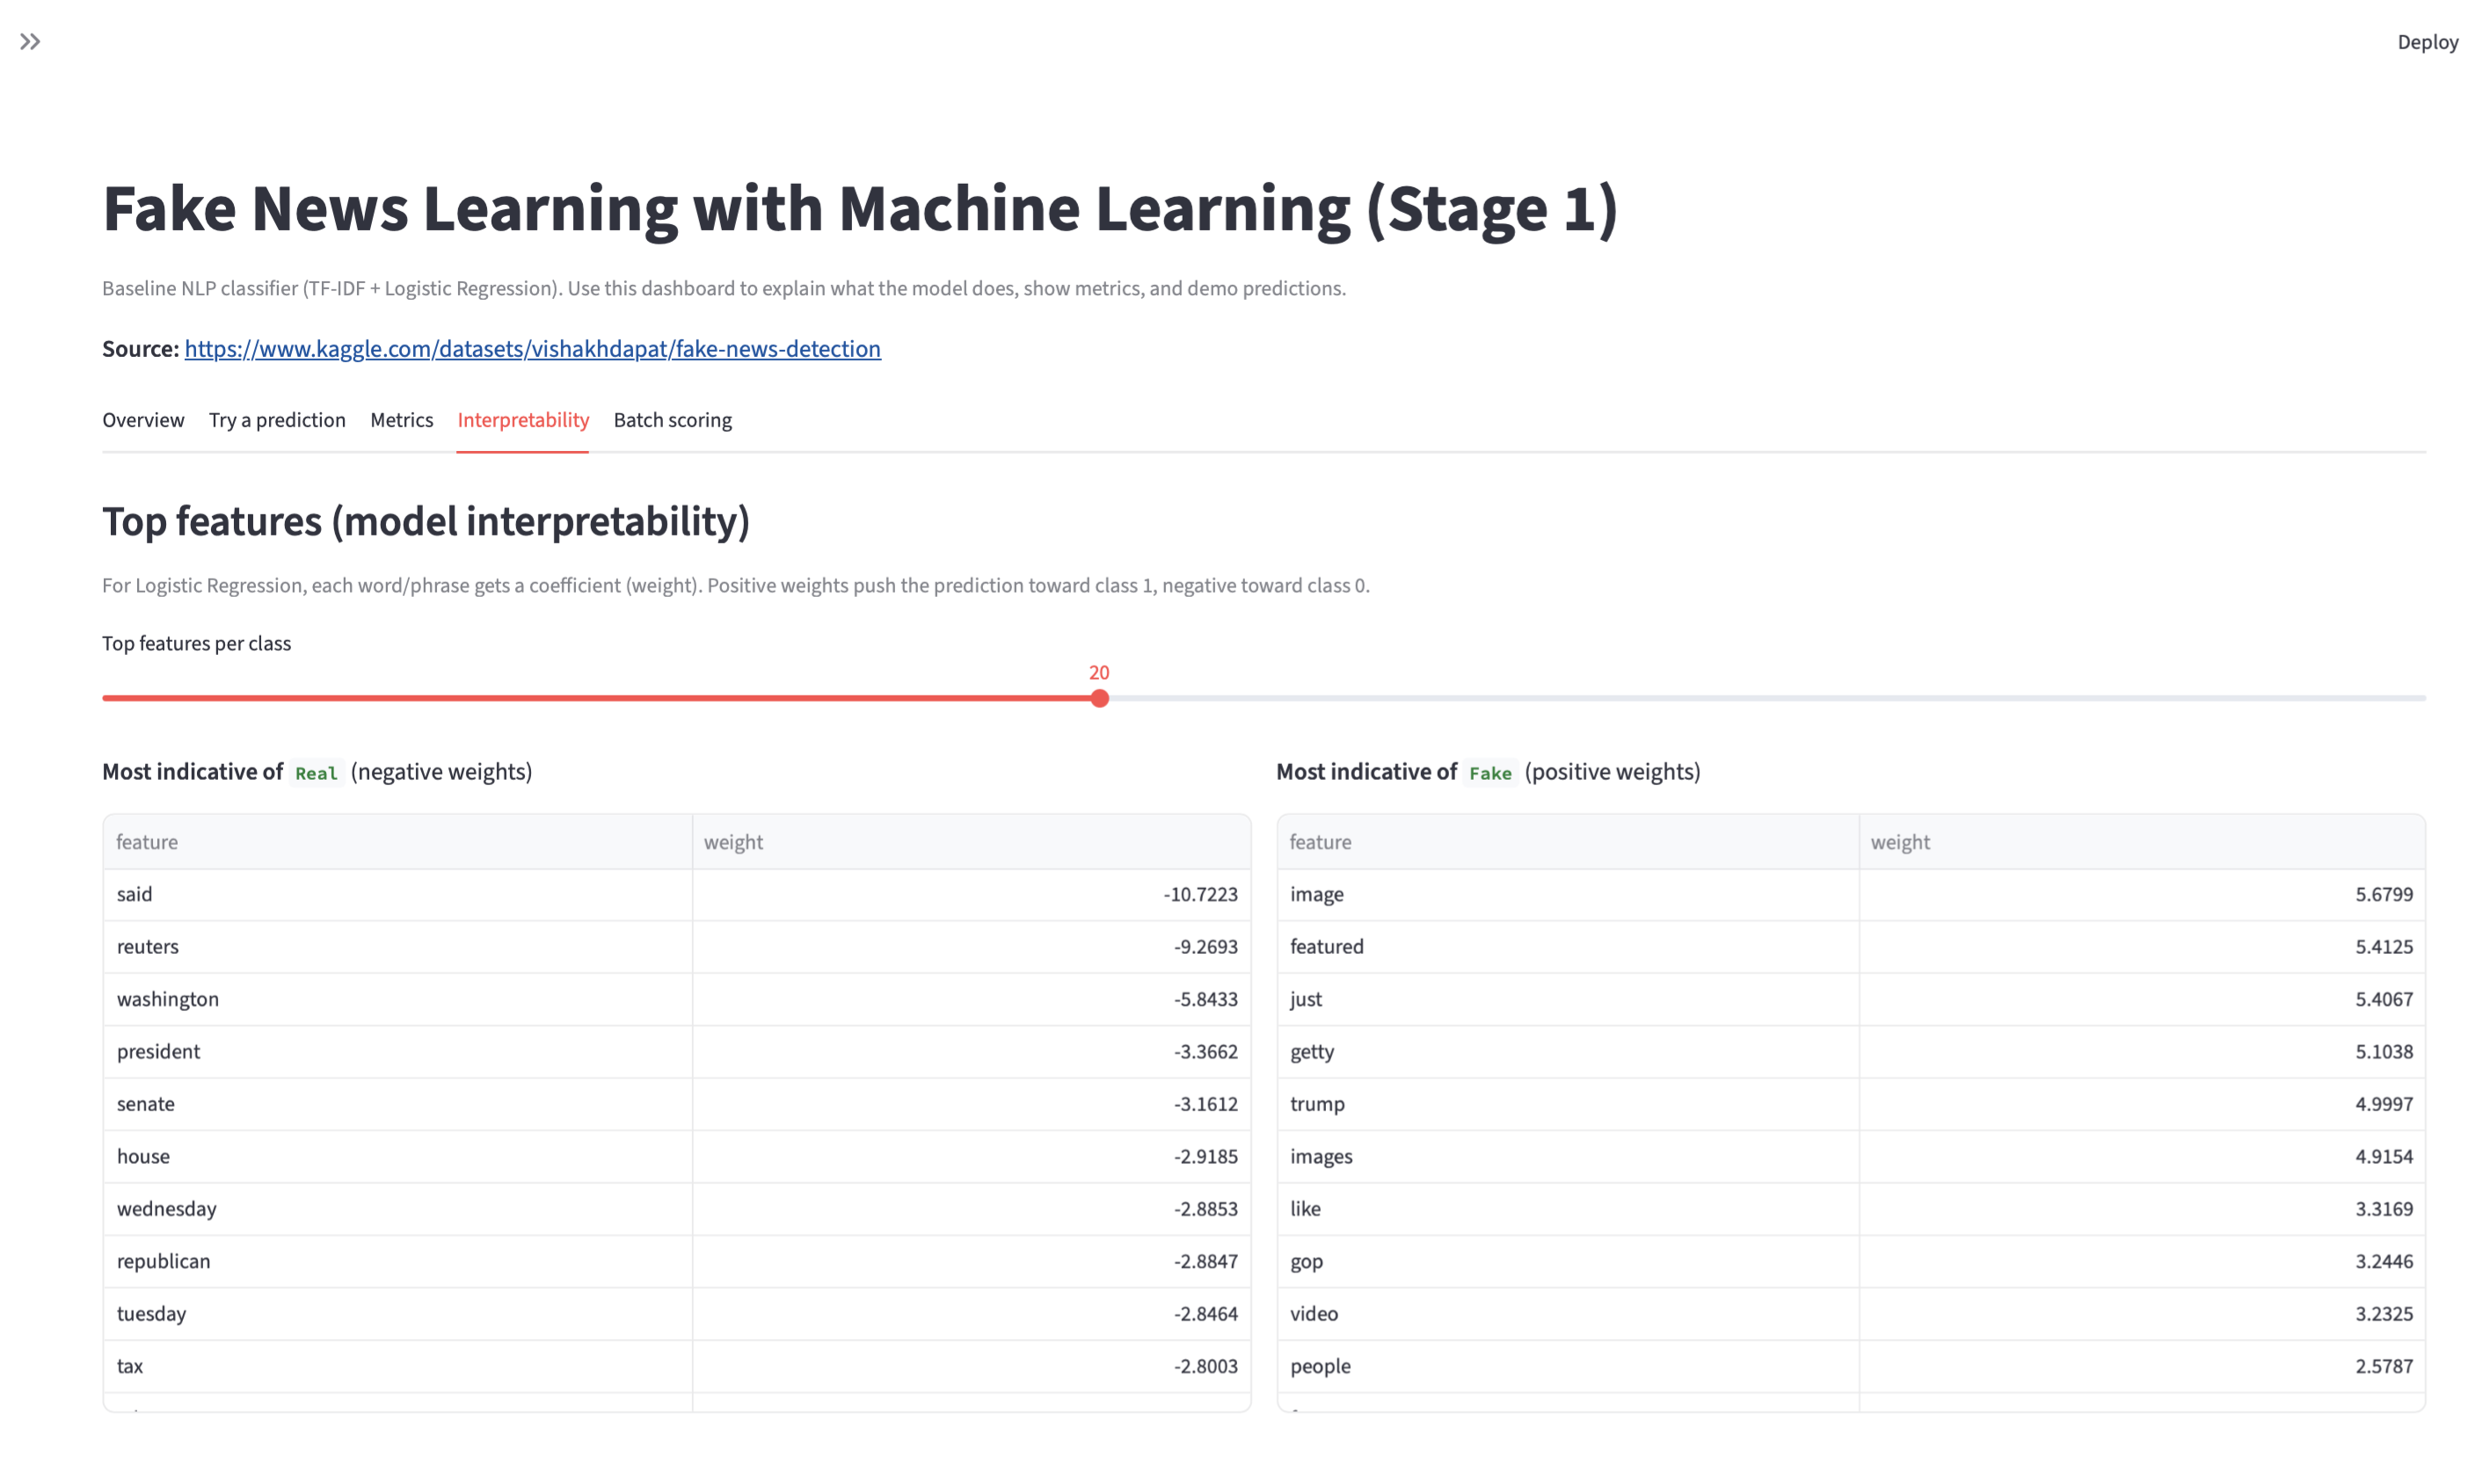Select the Interpretability tab

(523, 420)
